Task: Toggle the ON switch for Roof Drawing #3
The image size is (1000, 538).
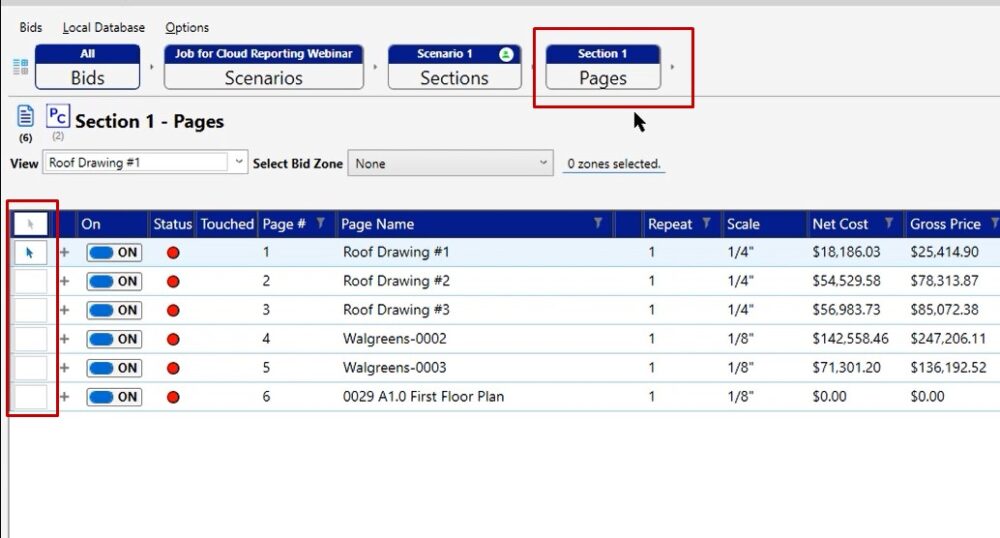Action: click(114, 310)
